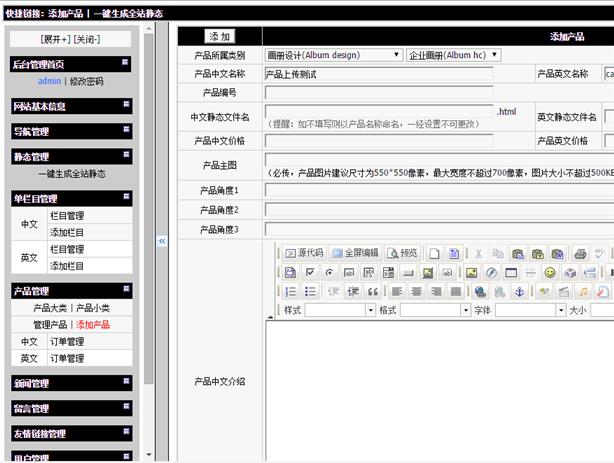Viewport: 614px width, 463px height.
Task: Click the 添加产品 link in sidebar
Action: click(x=93, y=324)
